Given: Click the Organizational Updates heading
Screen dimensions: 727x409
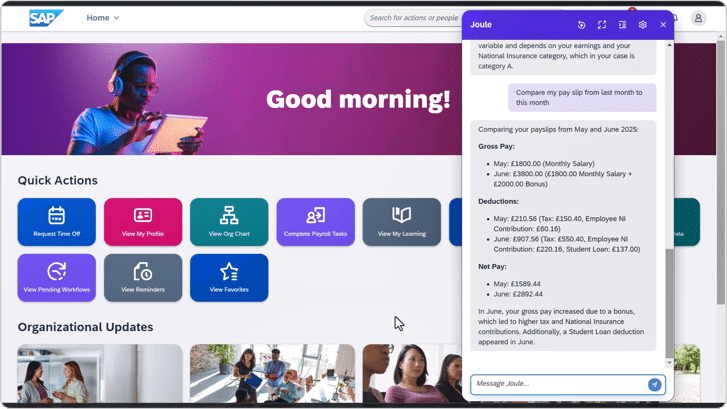Looking at the screenshot, I should coord(85,327).
